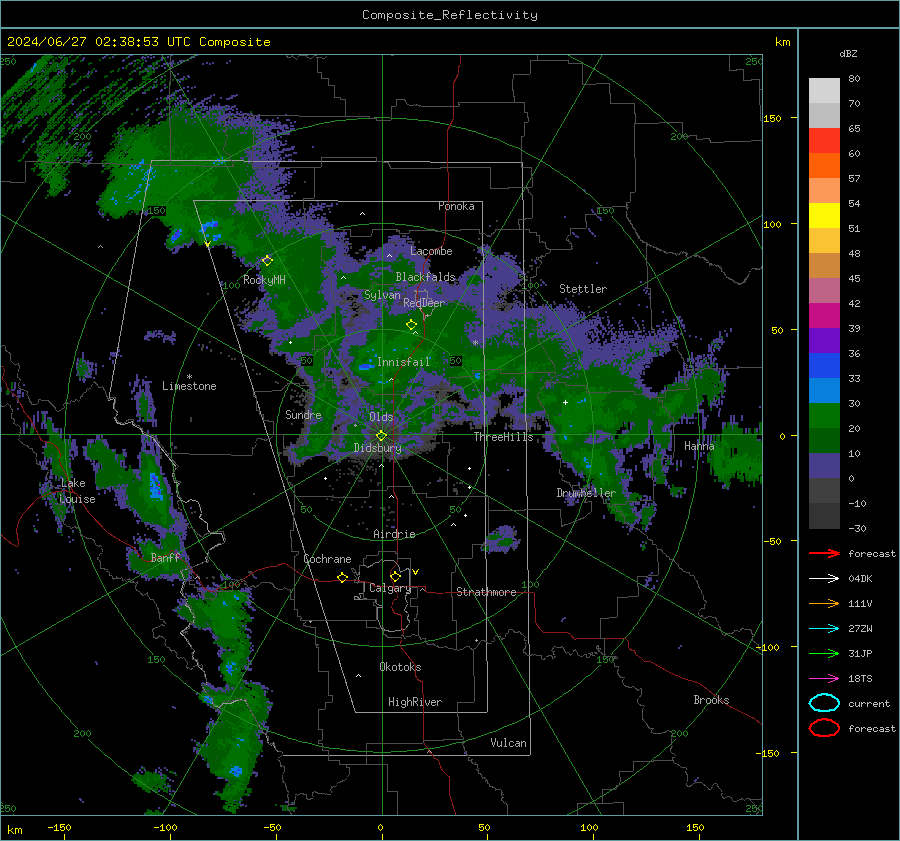Screen dimensions: 900x841
Task: Click the Vulcan map label
Action: coord(509,743)
